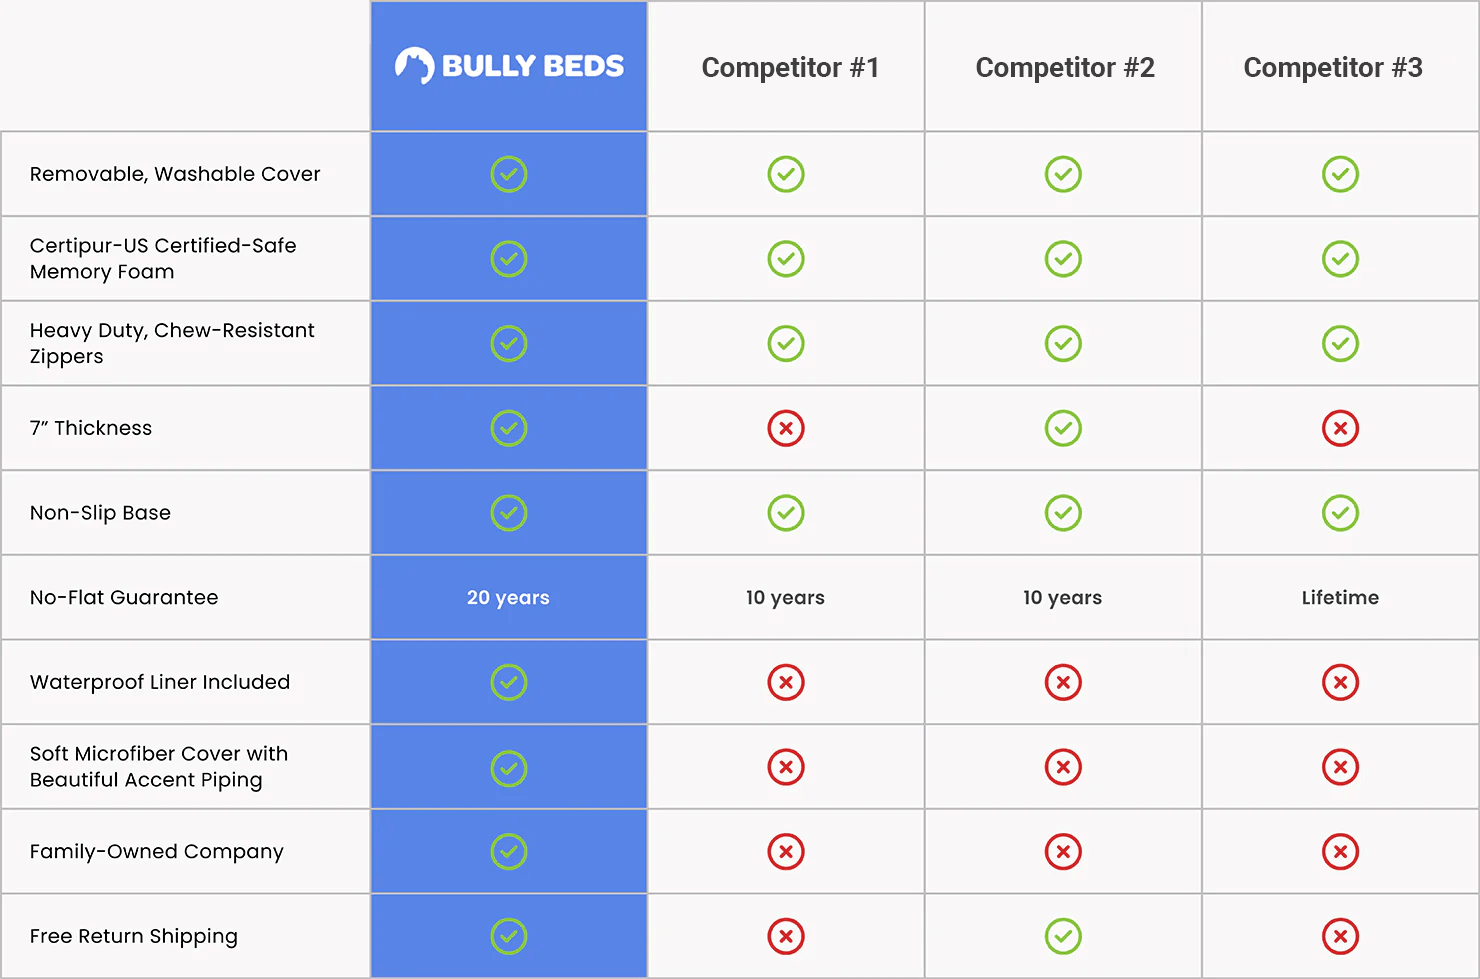Click Competitor #2 checkmark for 7" Thickness
Image resolution: width=1480 pixels, height=979 pixels.
[1063, 428]
